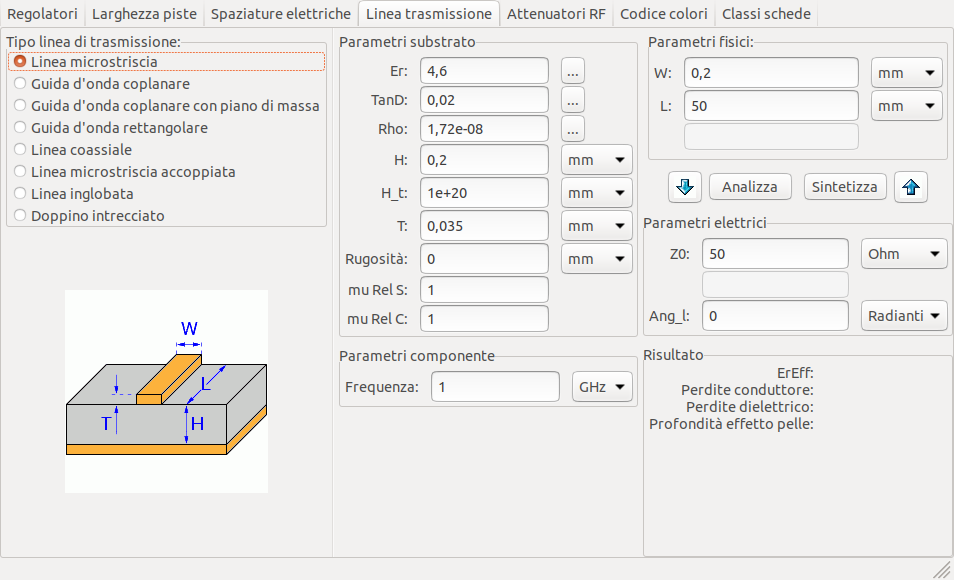This screenshot has height=580, width=954.
Task: Open the Codice colori tab
Action: point(663,14)
